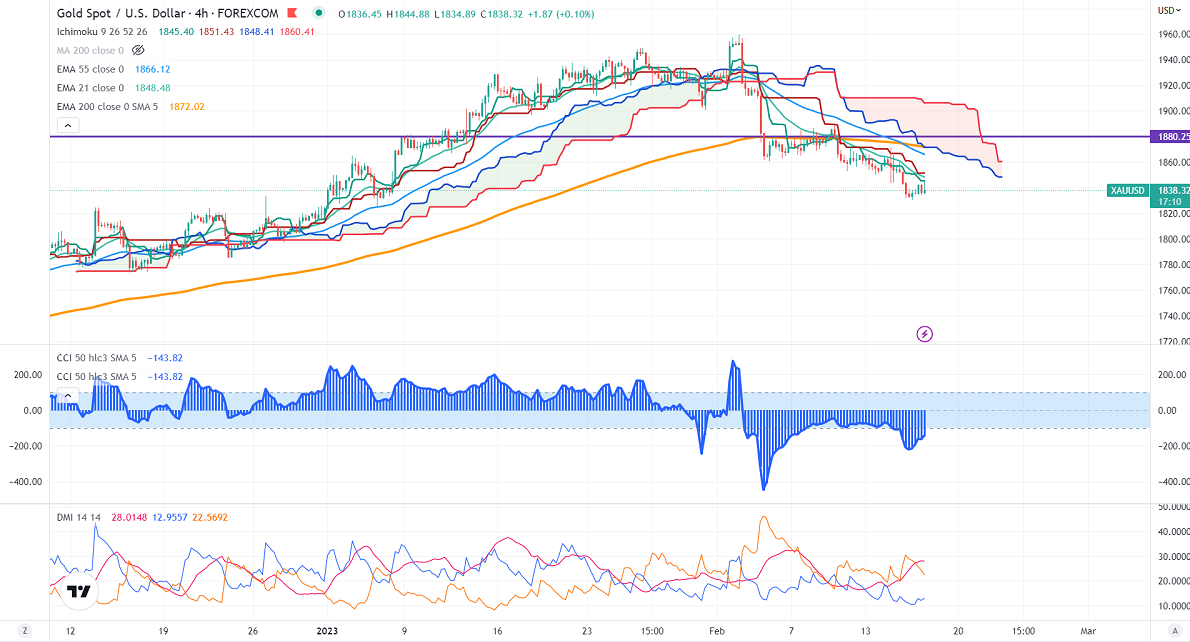
Task: Collapse the CCI pane legend
Action: pyautogui.click(x=67, y=395)
